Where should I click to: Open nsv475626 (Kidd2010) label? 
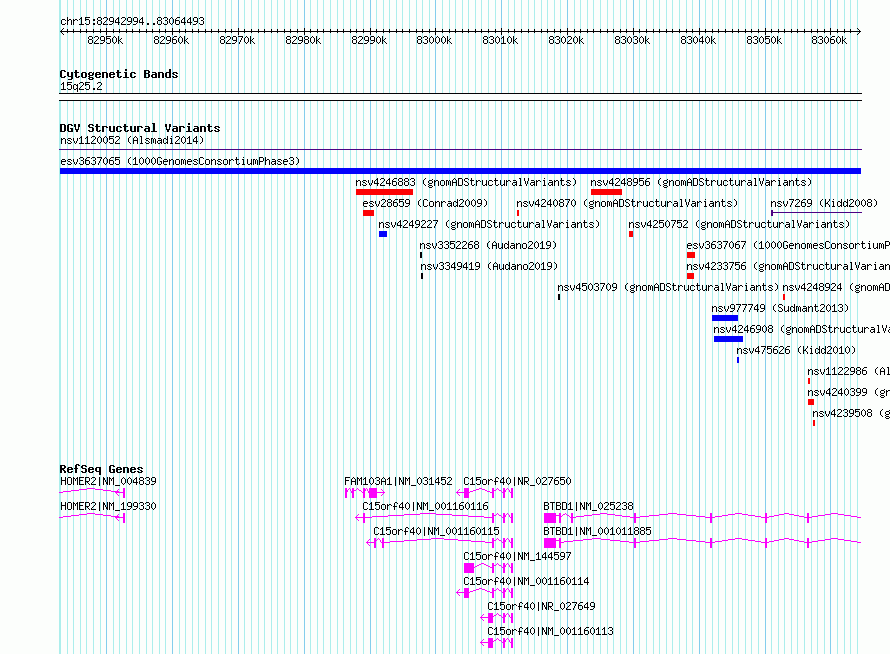tap(796, 350)
